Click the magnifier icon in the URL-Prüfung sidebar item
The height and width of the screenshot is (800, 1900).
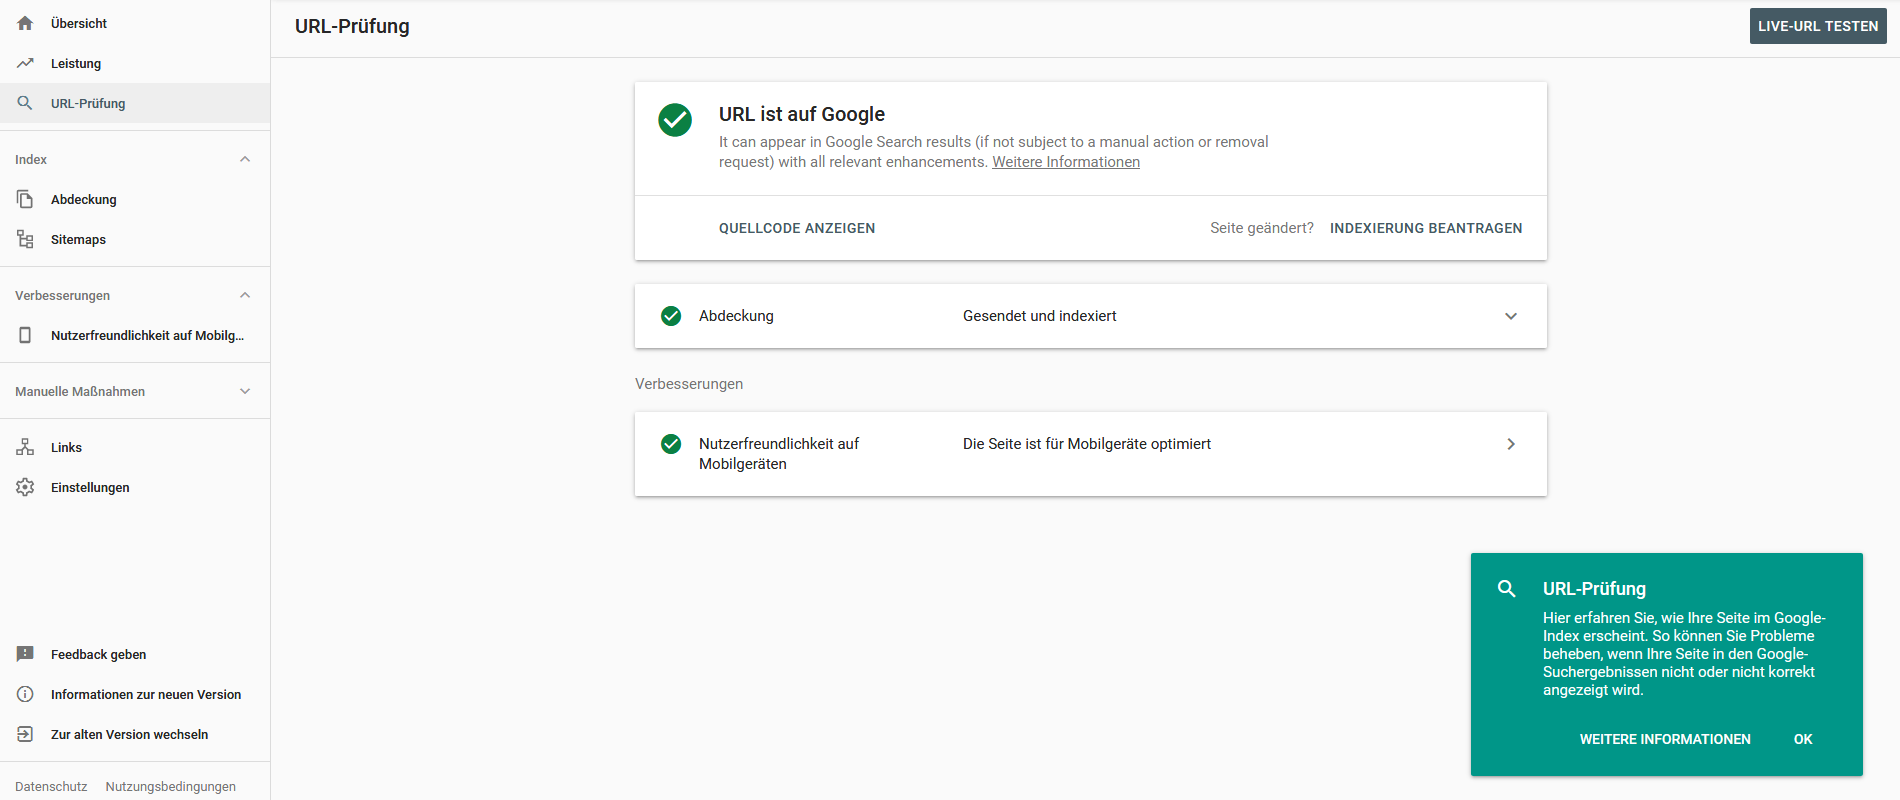(x=25, y=103)
